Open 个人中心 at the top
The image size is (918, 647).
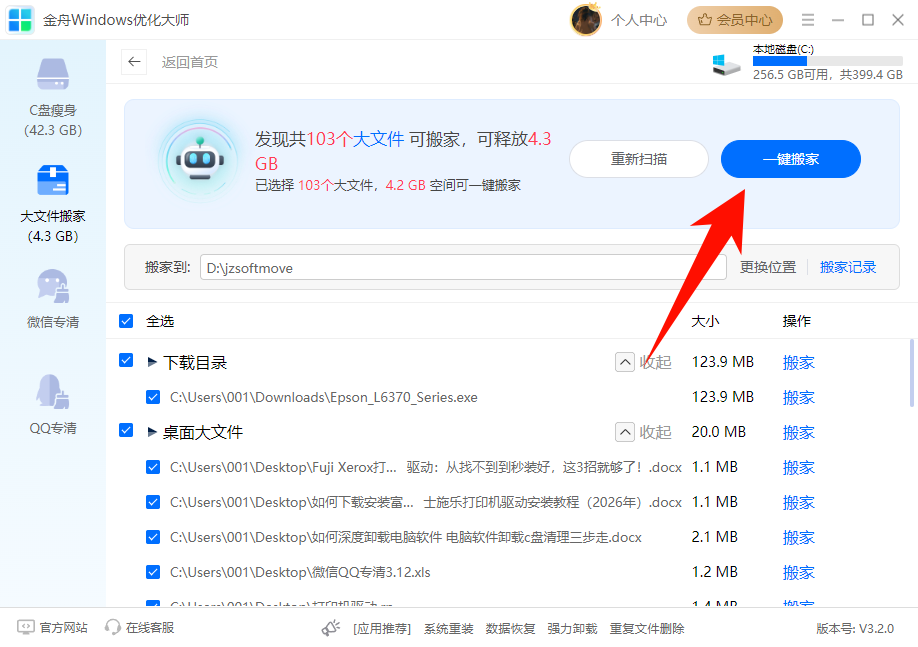pyautogui.click(x=638, y=20)
